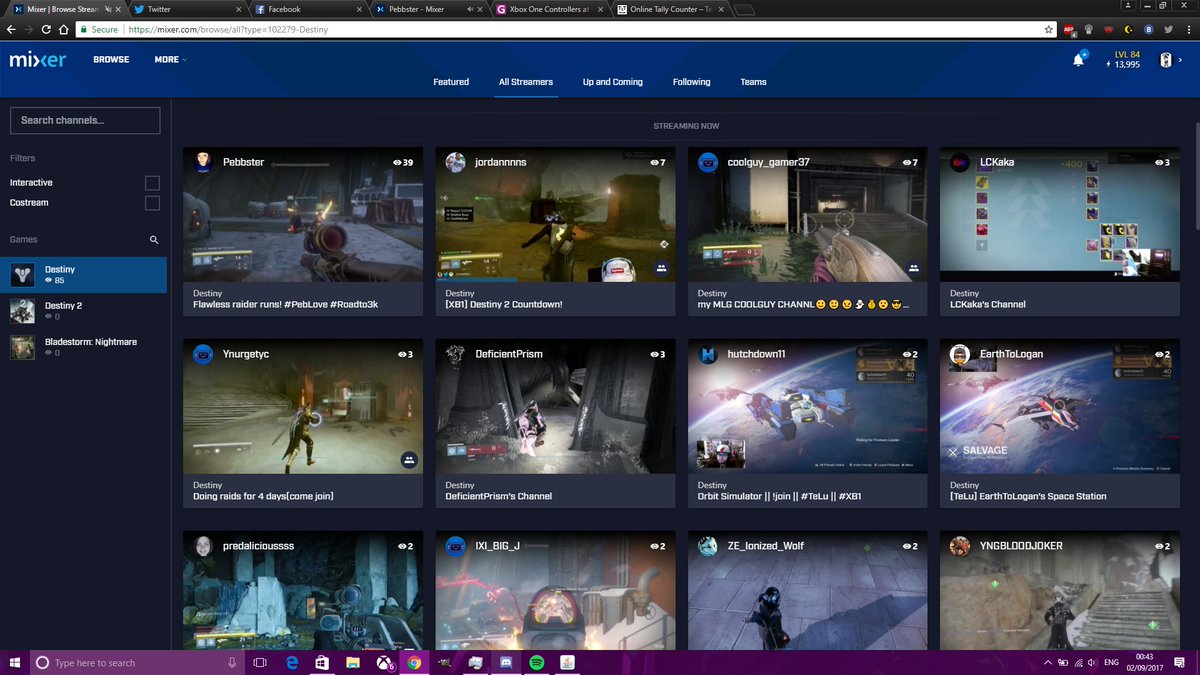Click EarthToLogan profile avatar
The image size is (1200, 675).
coord(959,354)
